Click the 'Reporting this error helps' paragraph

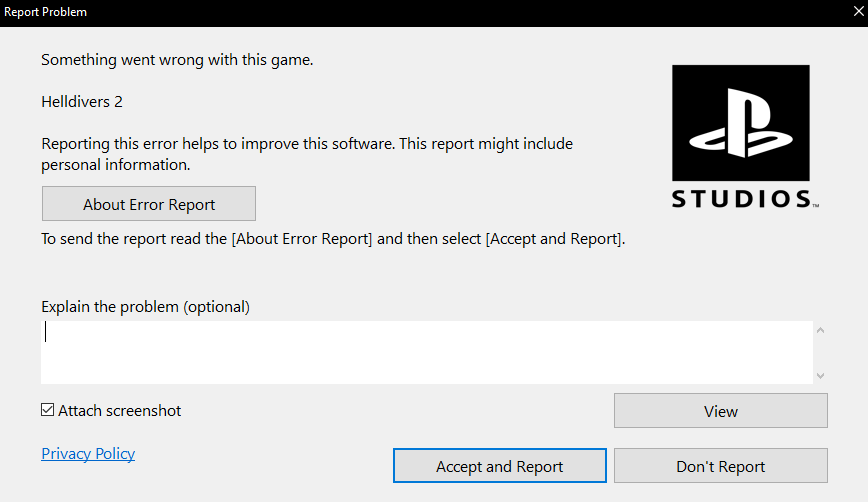tap(307, 154)
